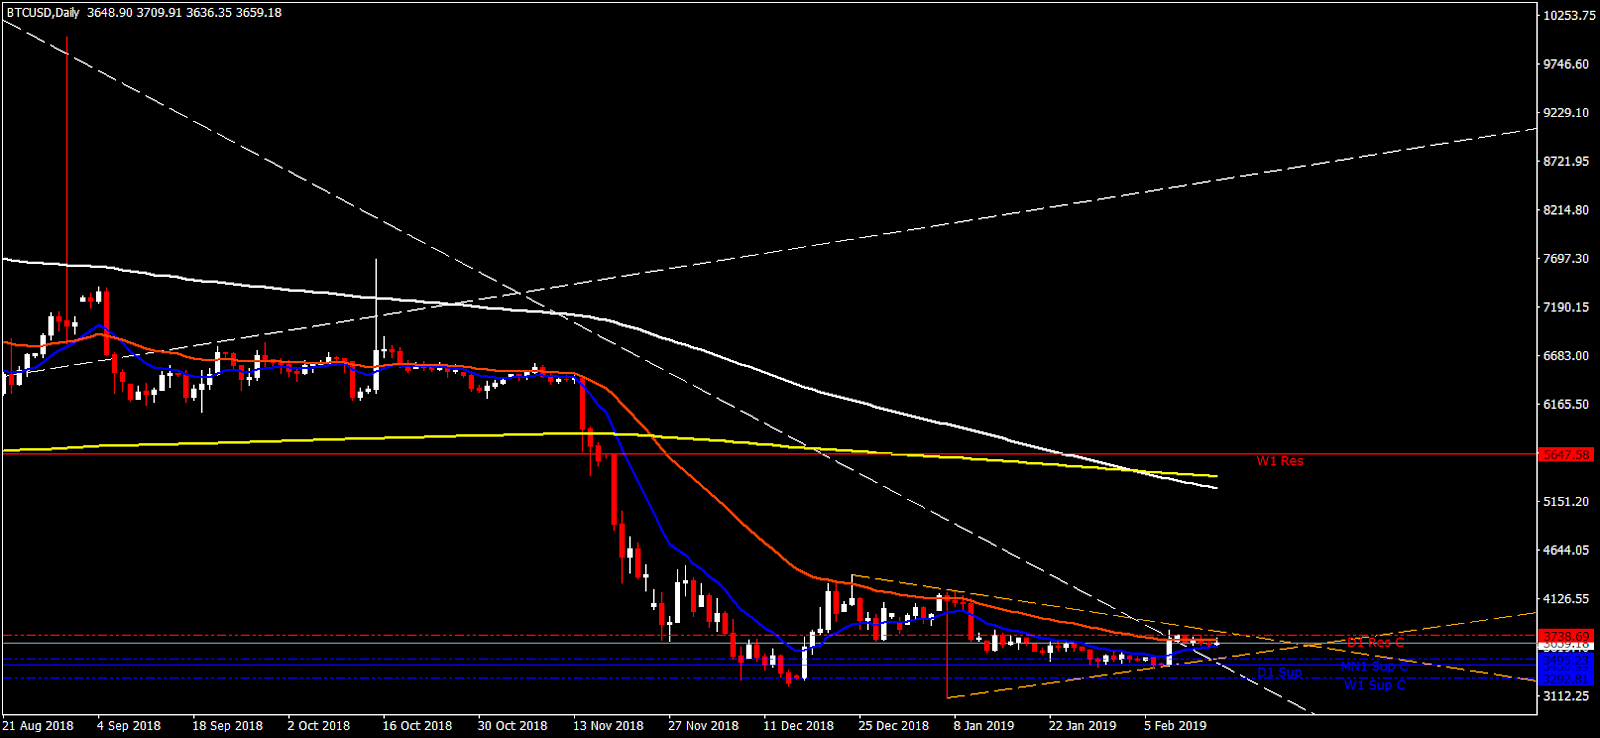Viewport: 1600px width, 738px height.
Task: Click the 16 Oct 2018 date label
Action: pos(417,726)
